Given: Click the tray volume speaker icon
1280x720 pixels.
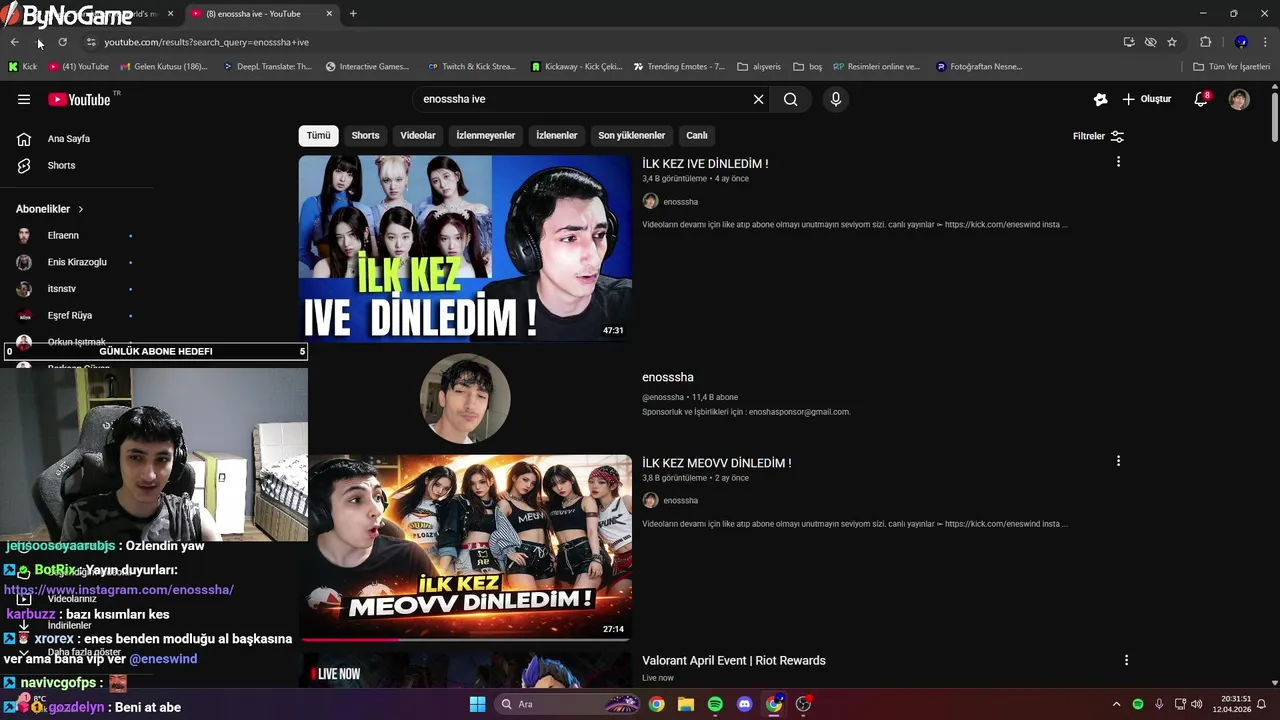Looking at the screenshot, I should [1197, 704].
